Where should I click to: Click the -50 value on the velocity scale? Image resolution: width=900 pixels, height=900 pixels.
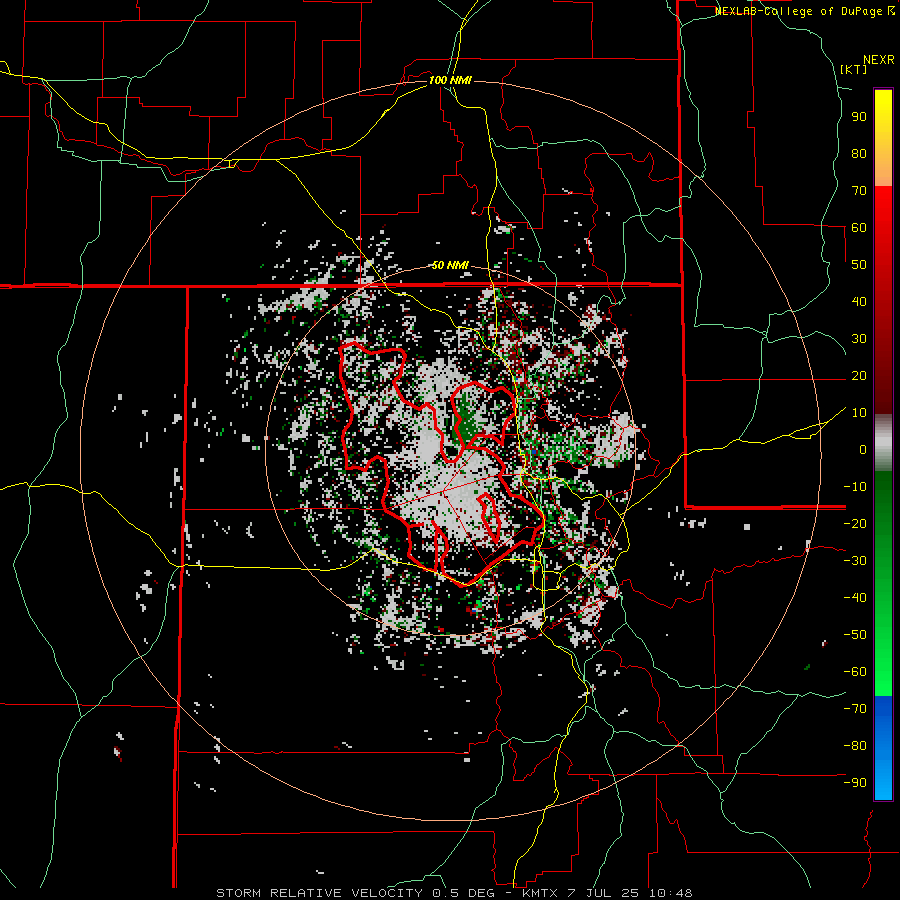tap(855, 635)
